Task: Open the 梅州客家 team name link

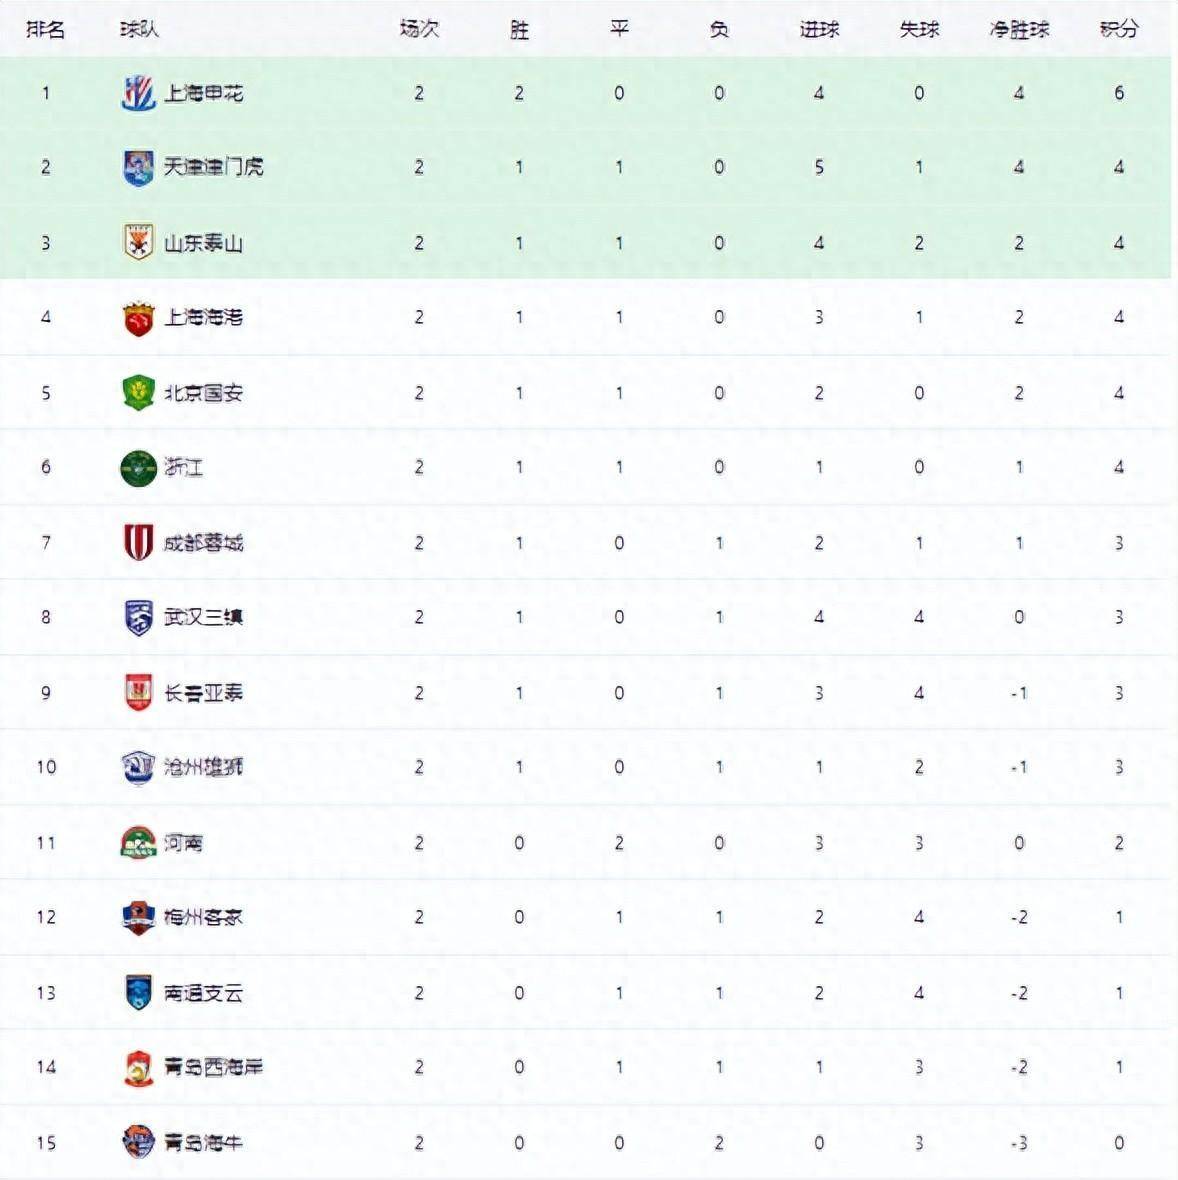Action: coord(203,917)
